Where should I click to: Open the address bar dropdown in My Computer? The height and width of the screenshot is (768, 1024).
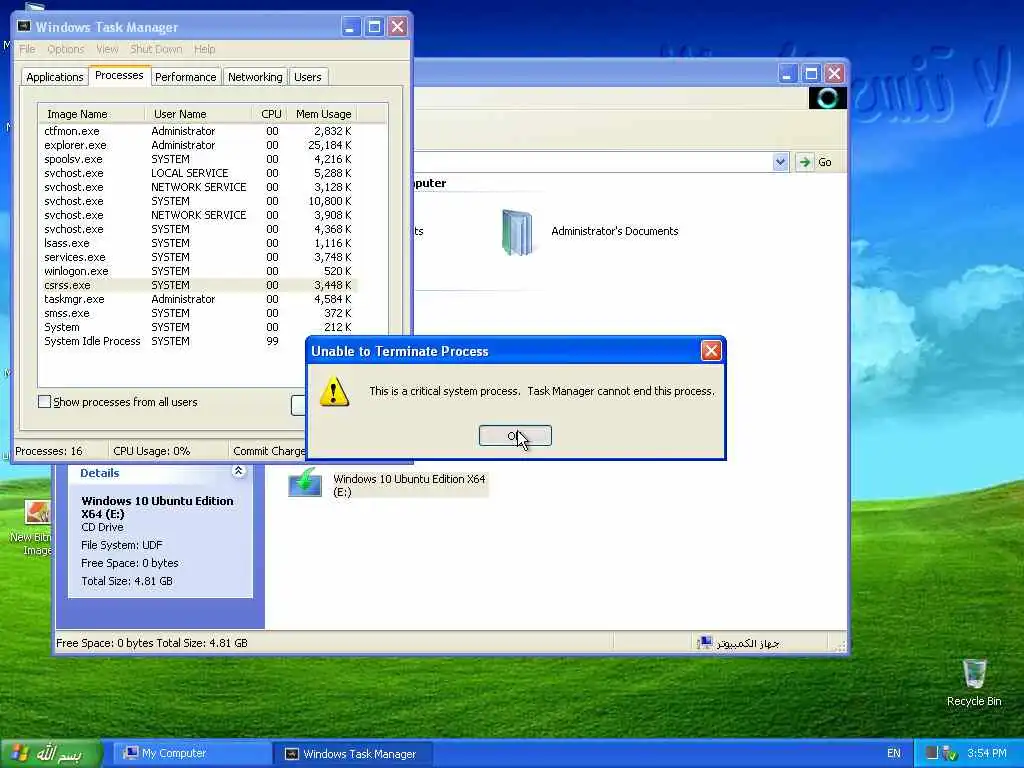[780, 162]
